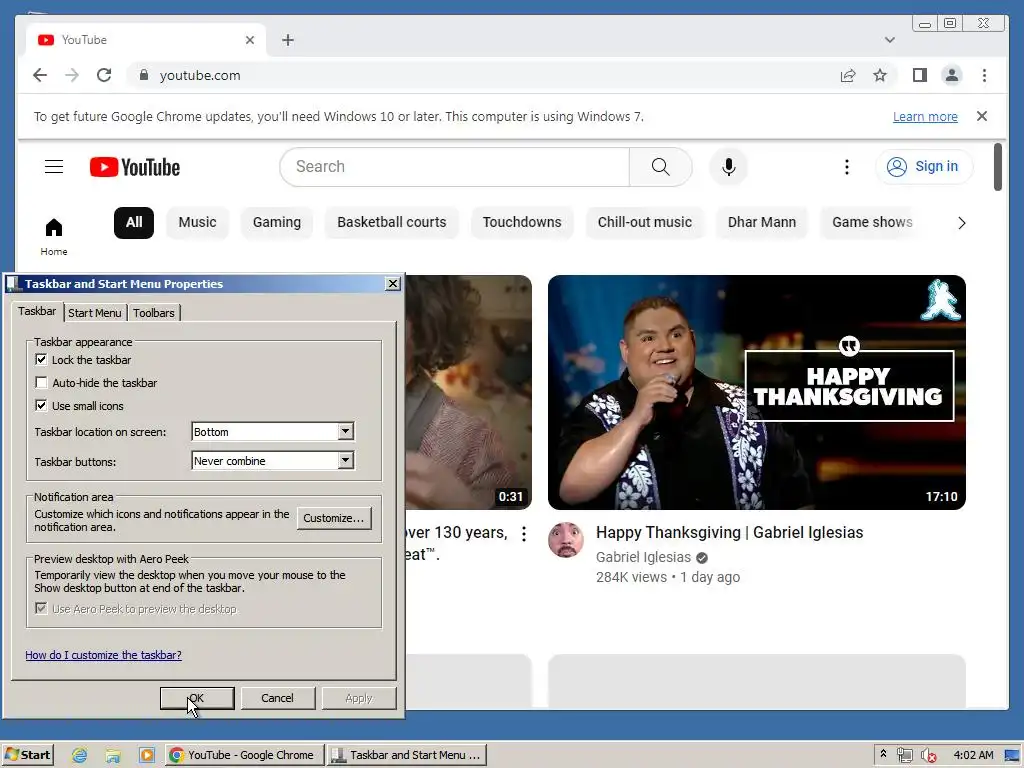Select Basketball courts chip
Screen dimensions: 1024x768
coord(392,223)
